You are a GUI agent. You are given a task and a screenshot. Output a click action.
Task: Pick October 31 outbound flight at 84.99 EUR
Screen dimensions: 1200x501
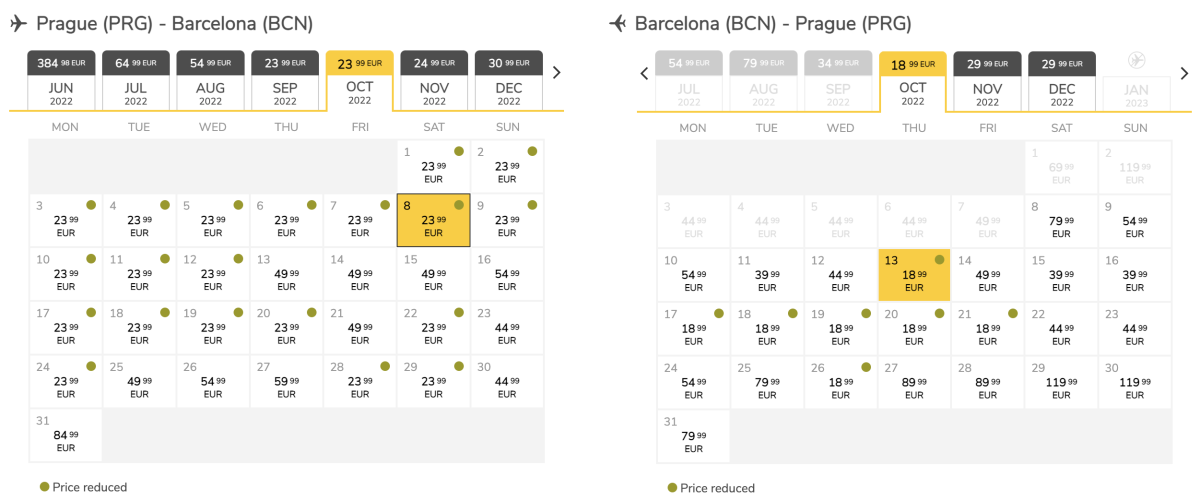(x=66, y=436)
